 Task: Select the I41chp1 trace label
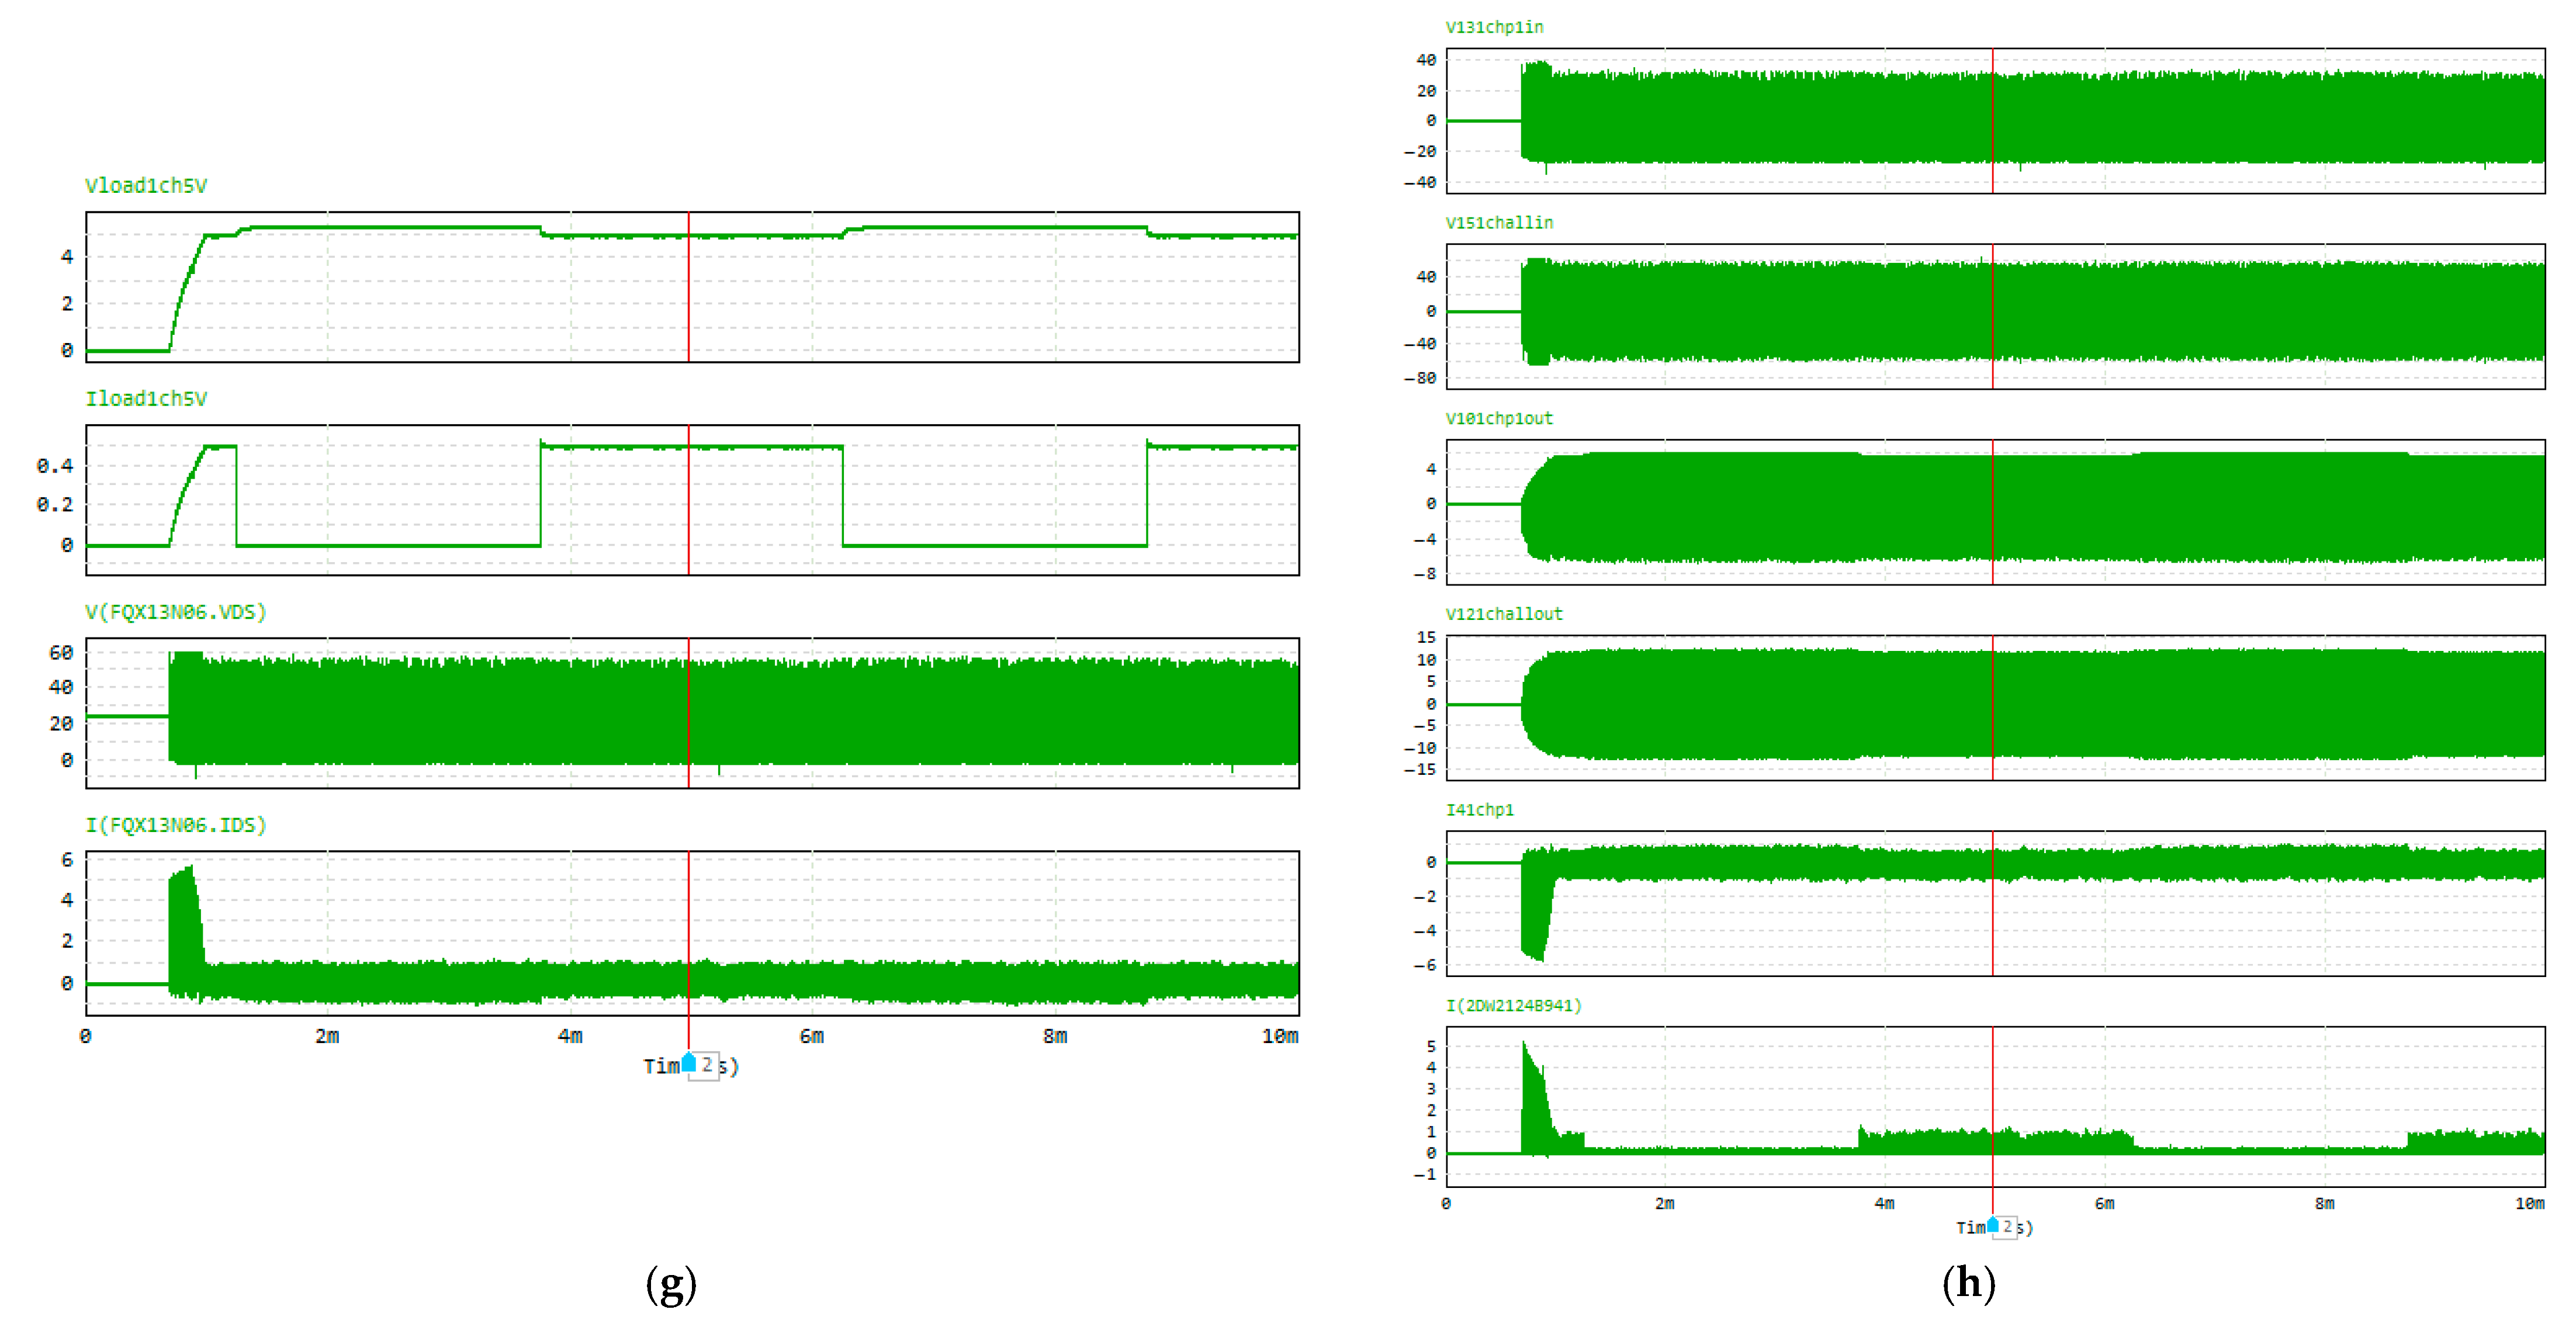click(1479, 810)
